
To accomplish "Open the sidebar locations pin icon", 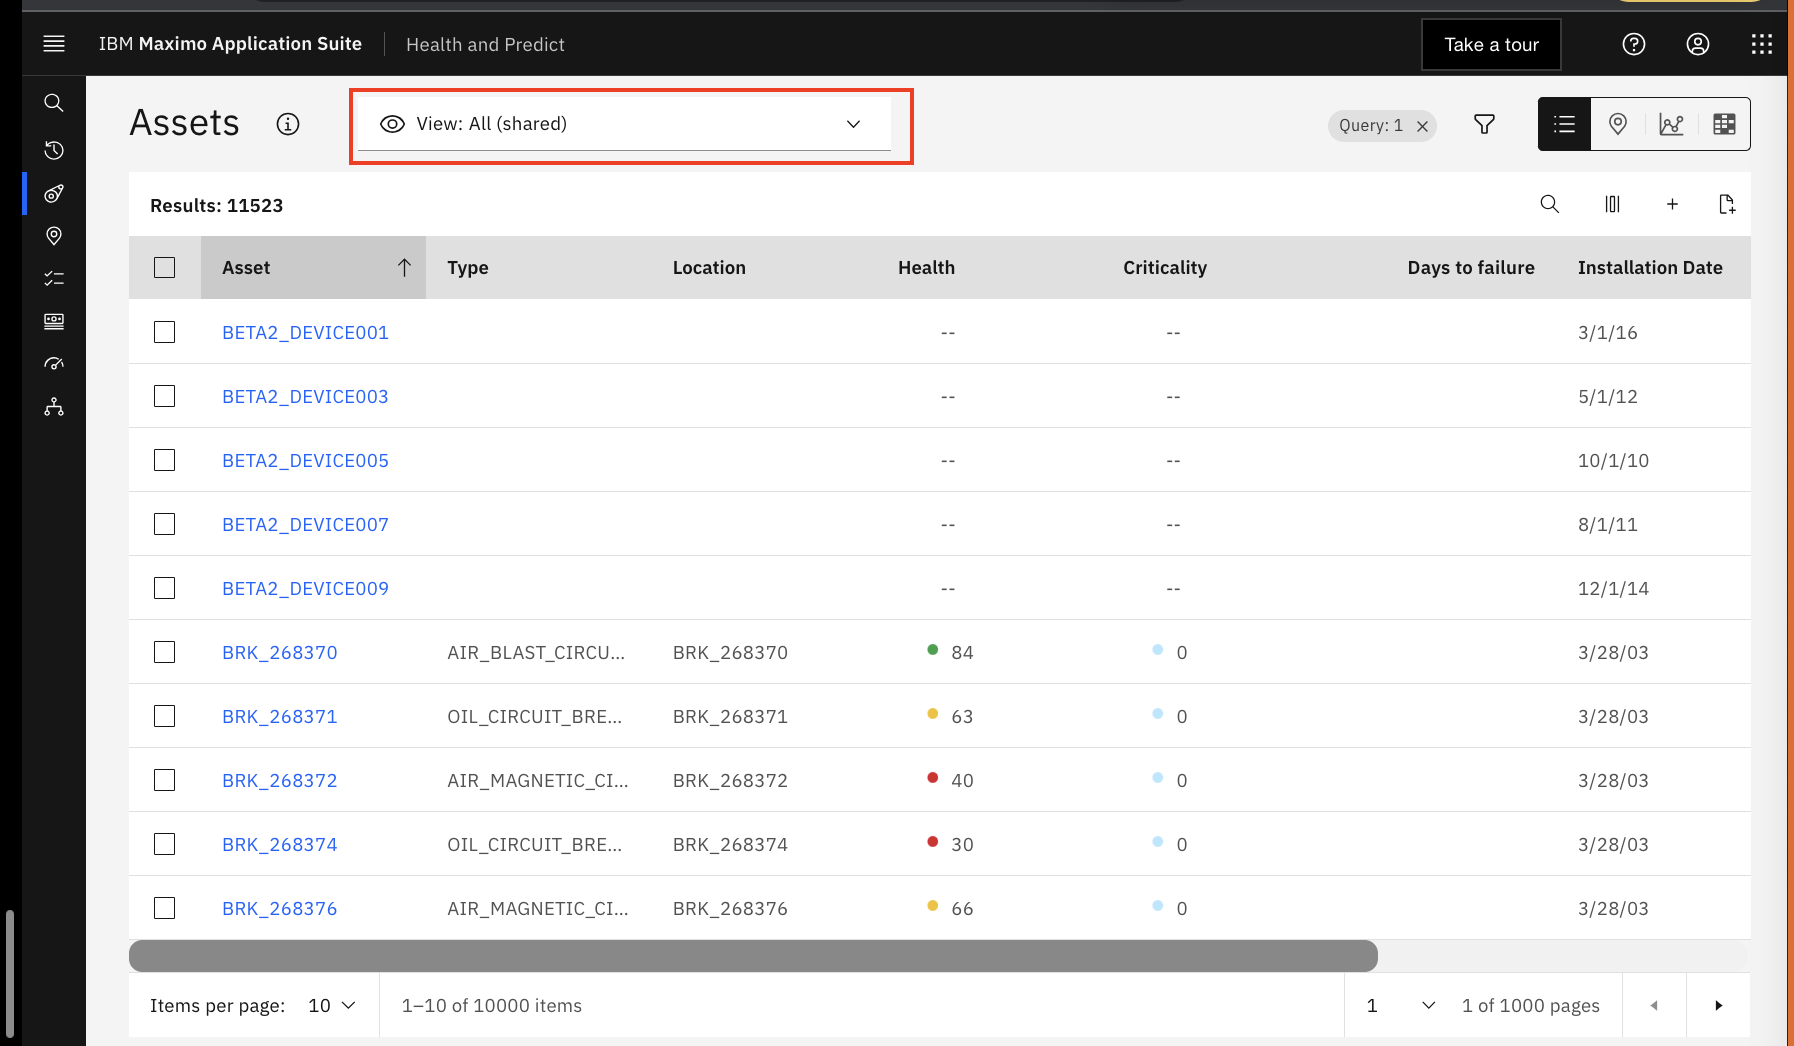I will pyautogui.click(x=54, y=236).
